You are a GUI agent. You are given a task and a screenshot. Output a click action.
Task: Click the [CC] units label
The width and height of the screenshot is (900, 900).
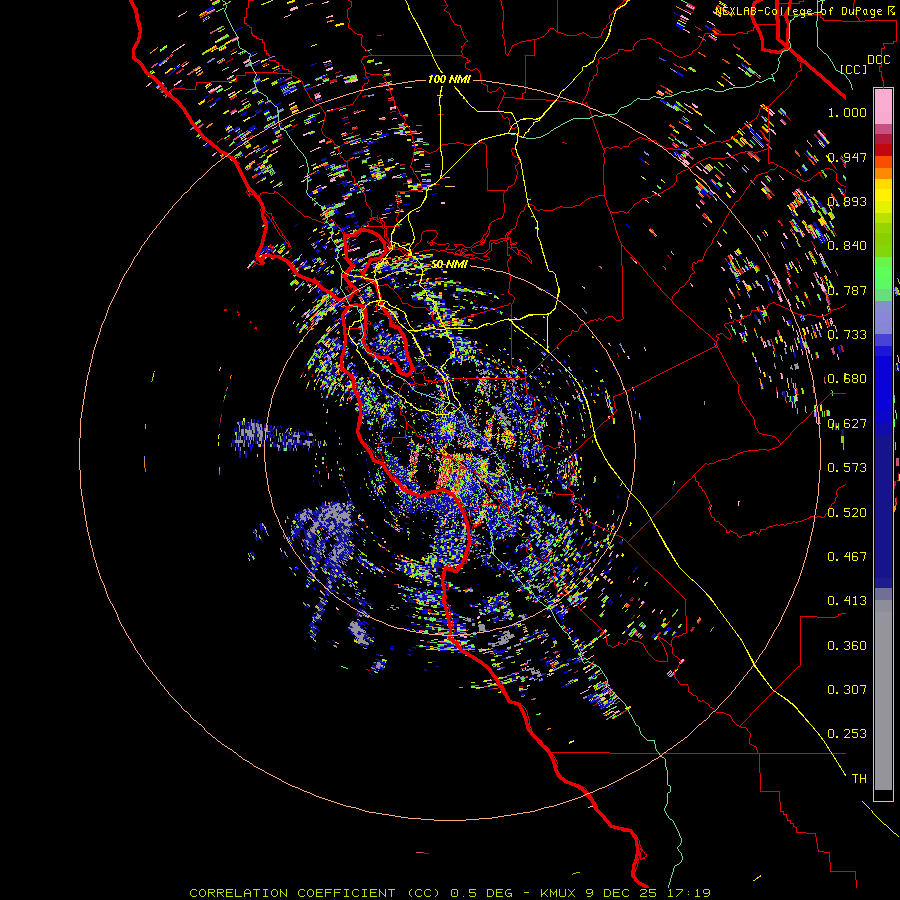click(x=854, y=69)
